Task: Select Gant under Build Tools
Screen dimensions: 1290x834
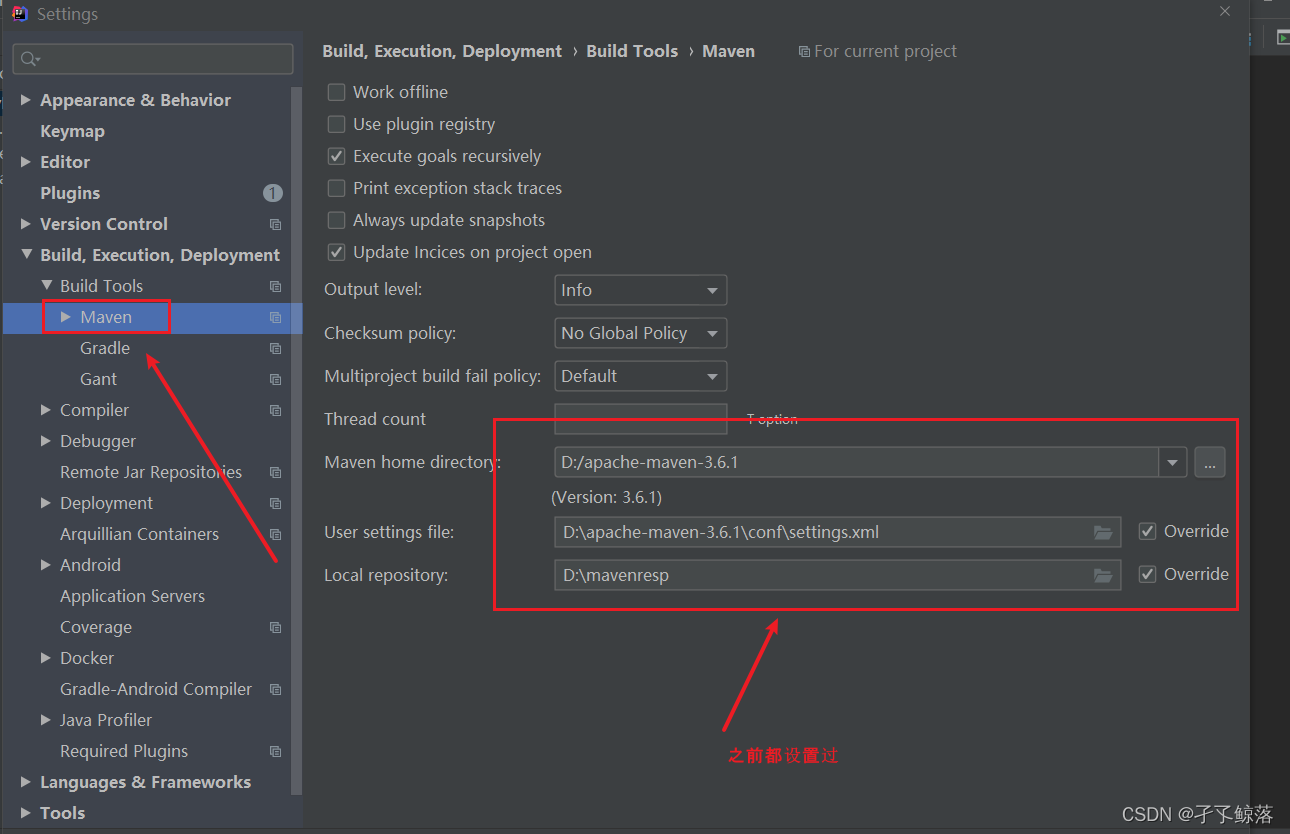Action: click(x=98, y=379)
